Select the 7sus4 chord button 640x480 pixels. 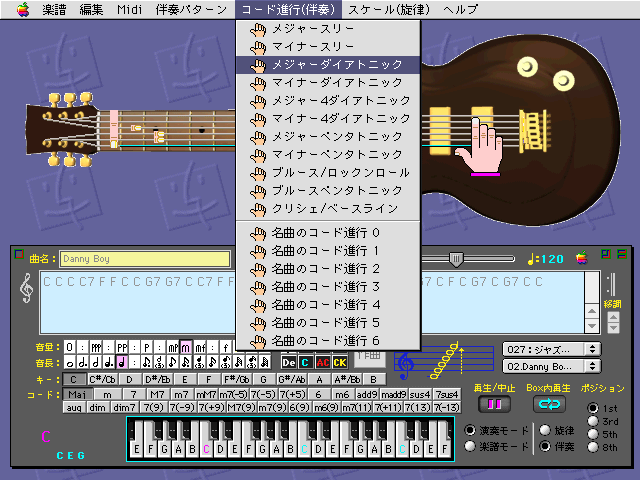[x=447, y=394]
